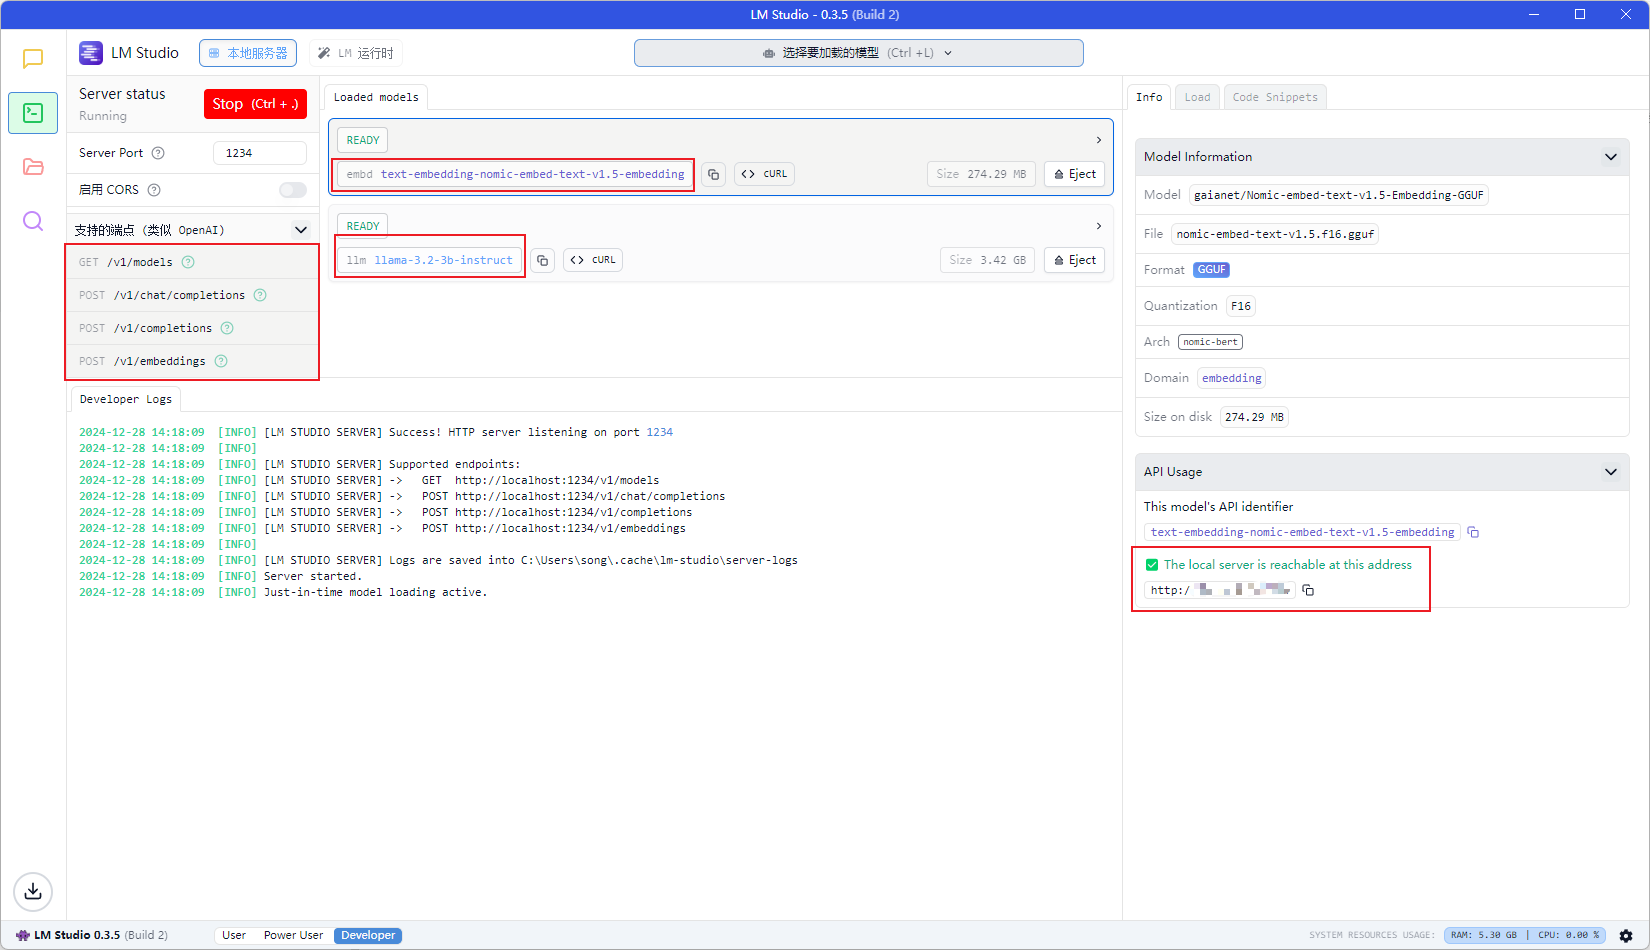This screenshot has width=1650, height=950.
Task: Open the model selection dropdown
Action: pyautogui.click(x=858, y=53)
